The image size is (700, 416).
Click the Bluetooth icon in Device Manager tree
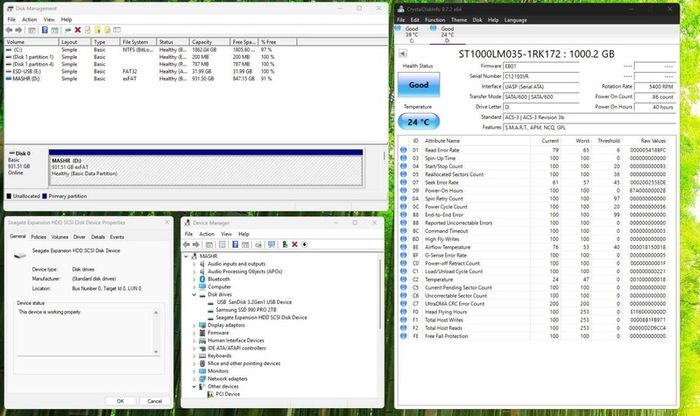[x=202, y=279]
